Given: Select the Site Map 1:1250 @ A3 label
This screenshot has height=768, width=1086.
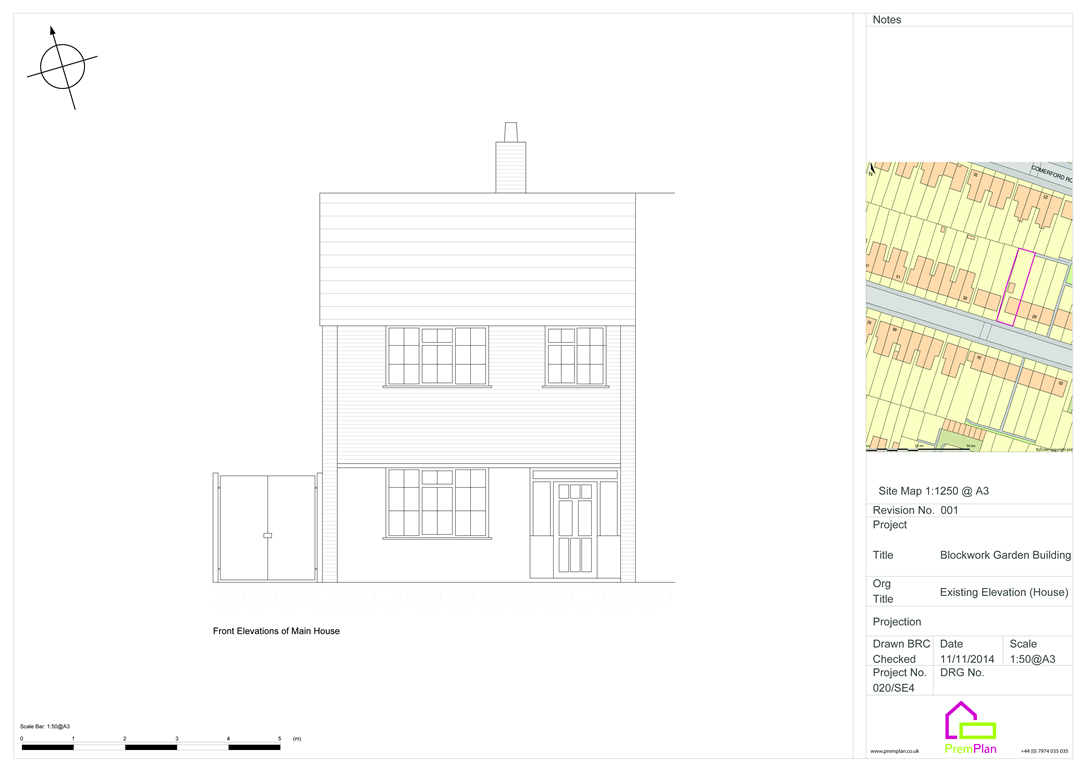Looking at the screenshot, I should (932, 491).
